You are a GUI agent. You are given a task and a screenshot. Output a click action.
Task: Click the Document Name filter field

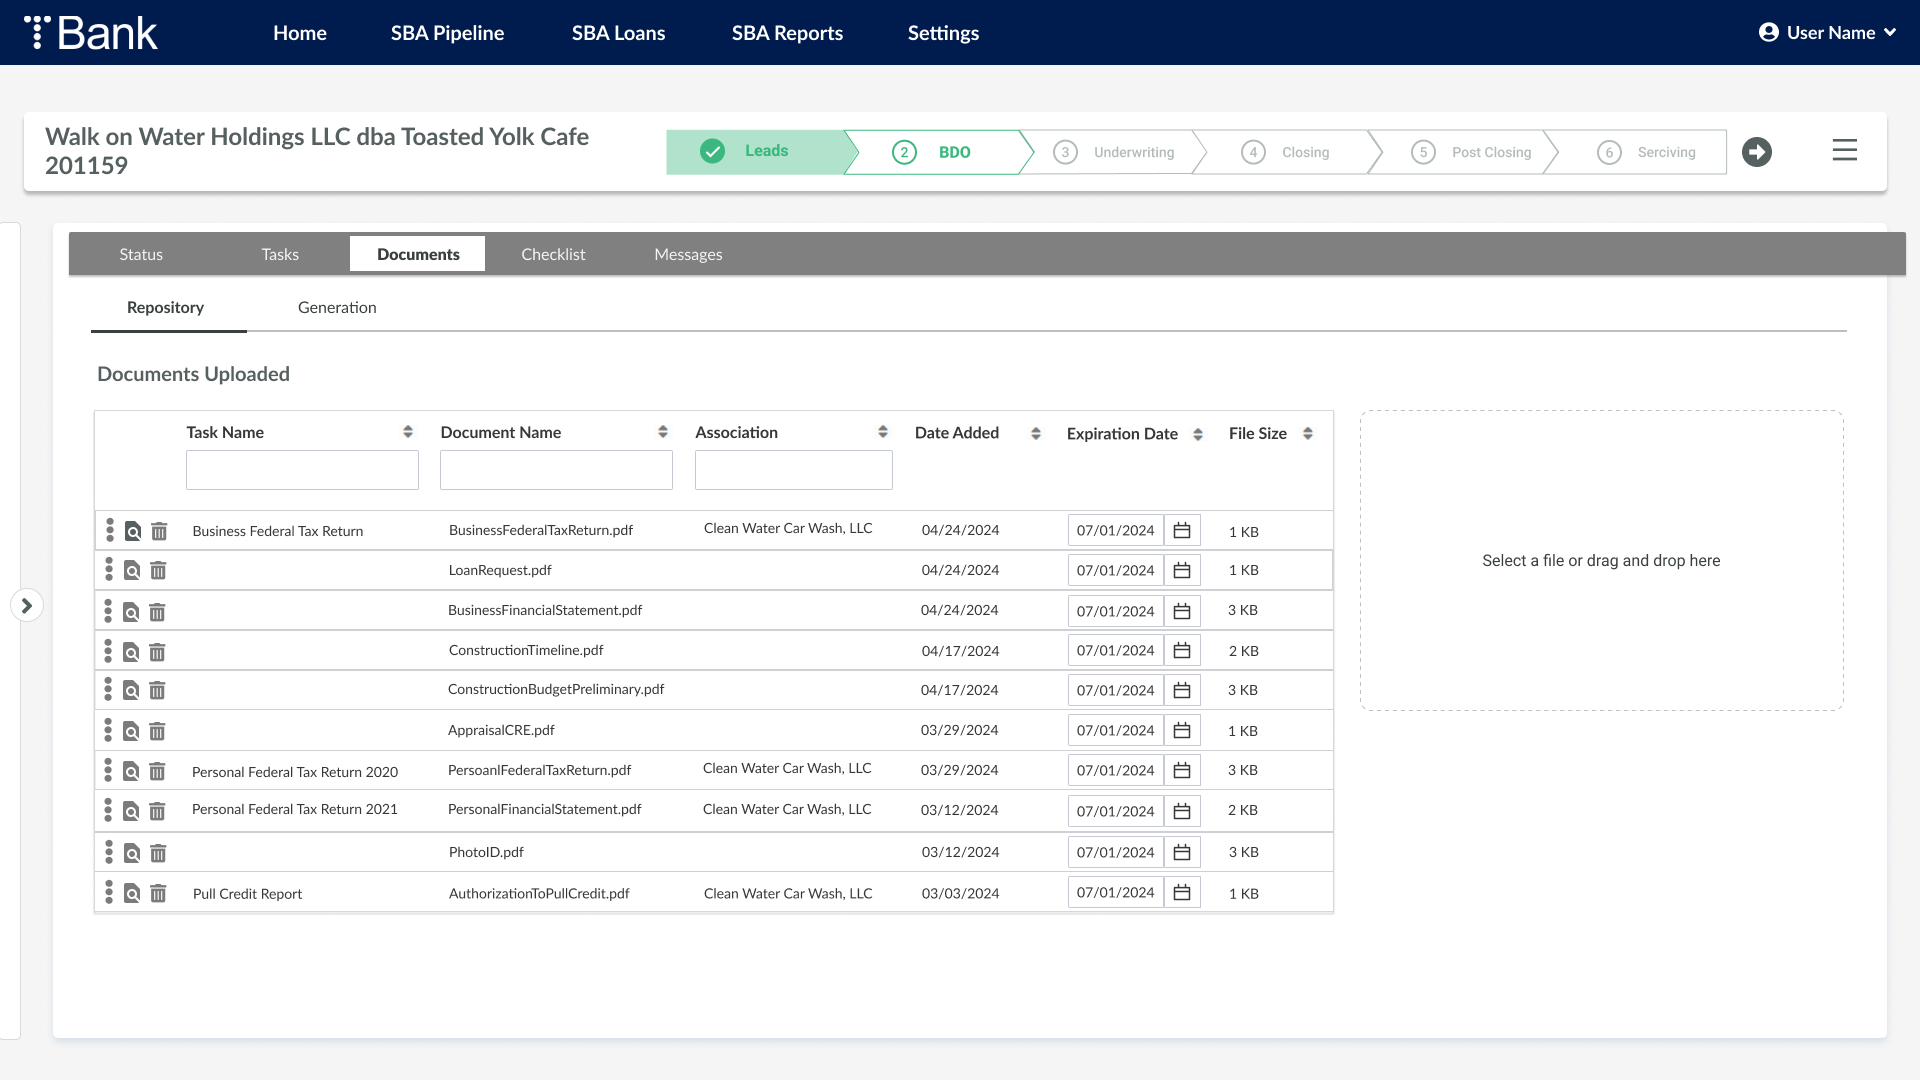(556, 470)
